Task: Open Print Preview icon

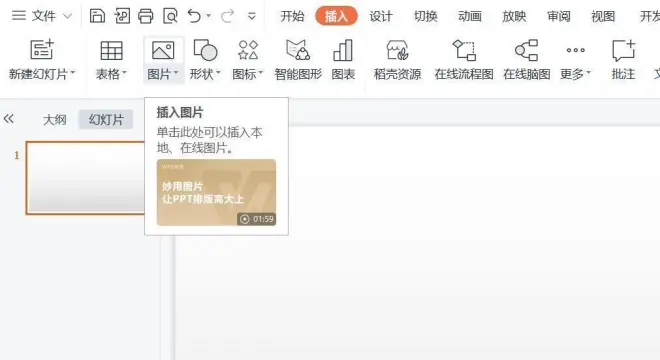Action: tap(170, 16)
